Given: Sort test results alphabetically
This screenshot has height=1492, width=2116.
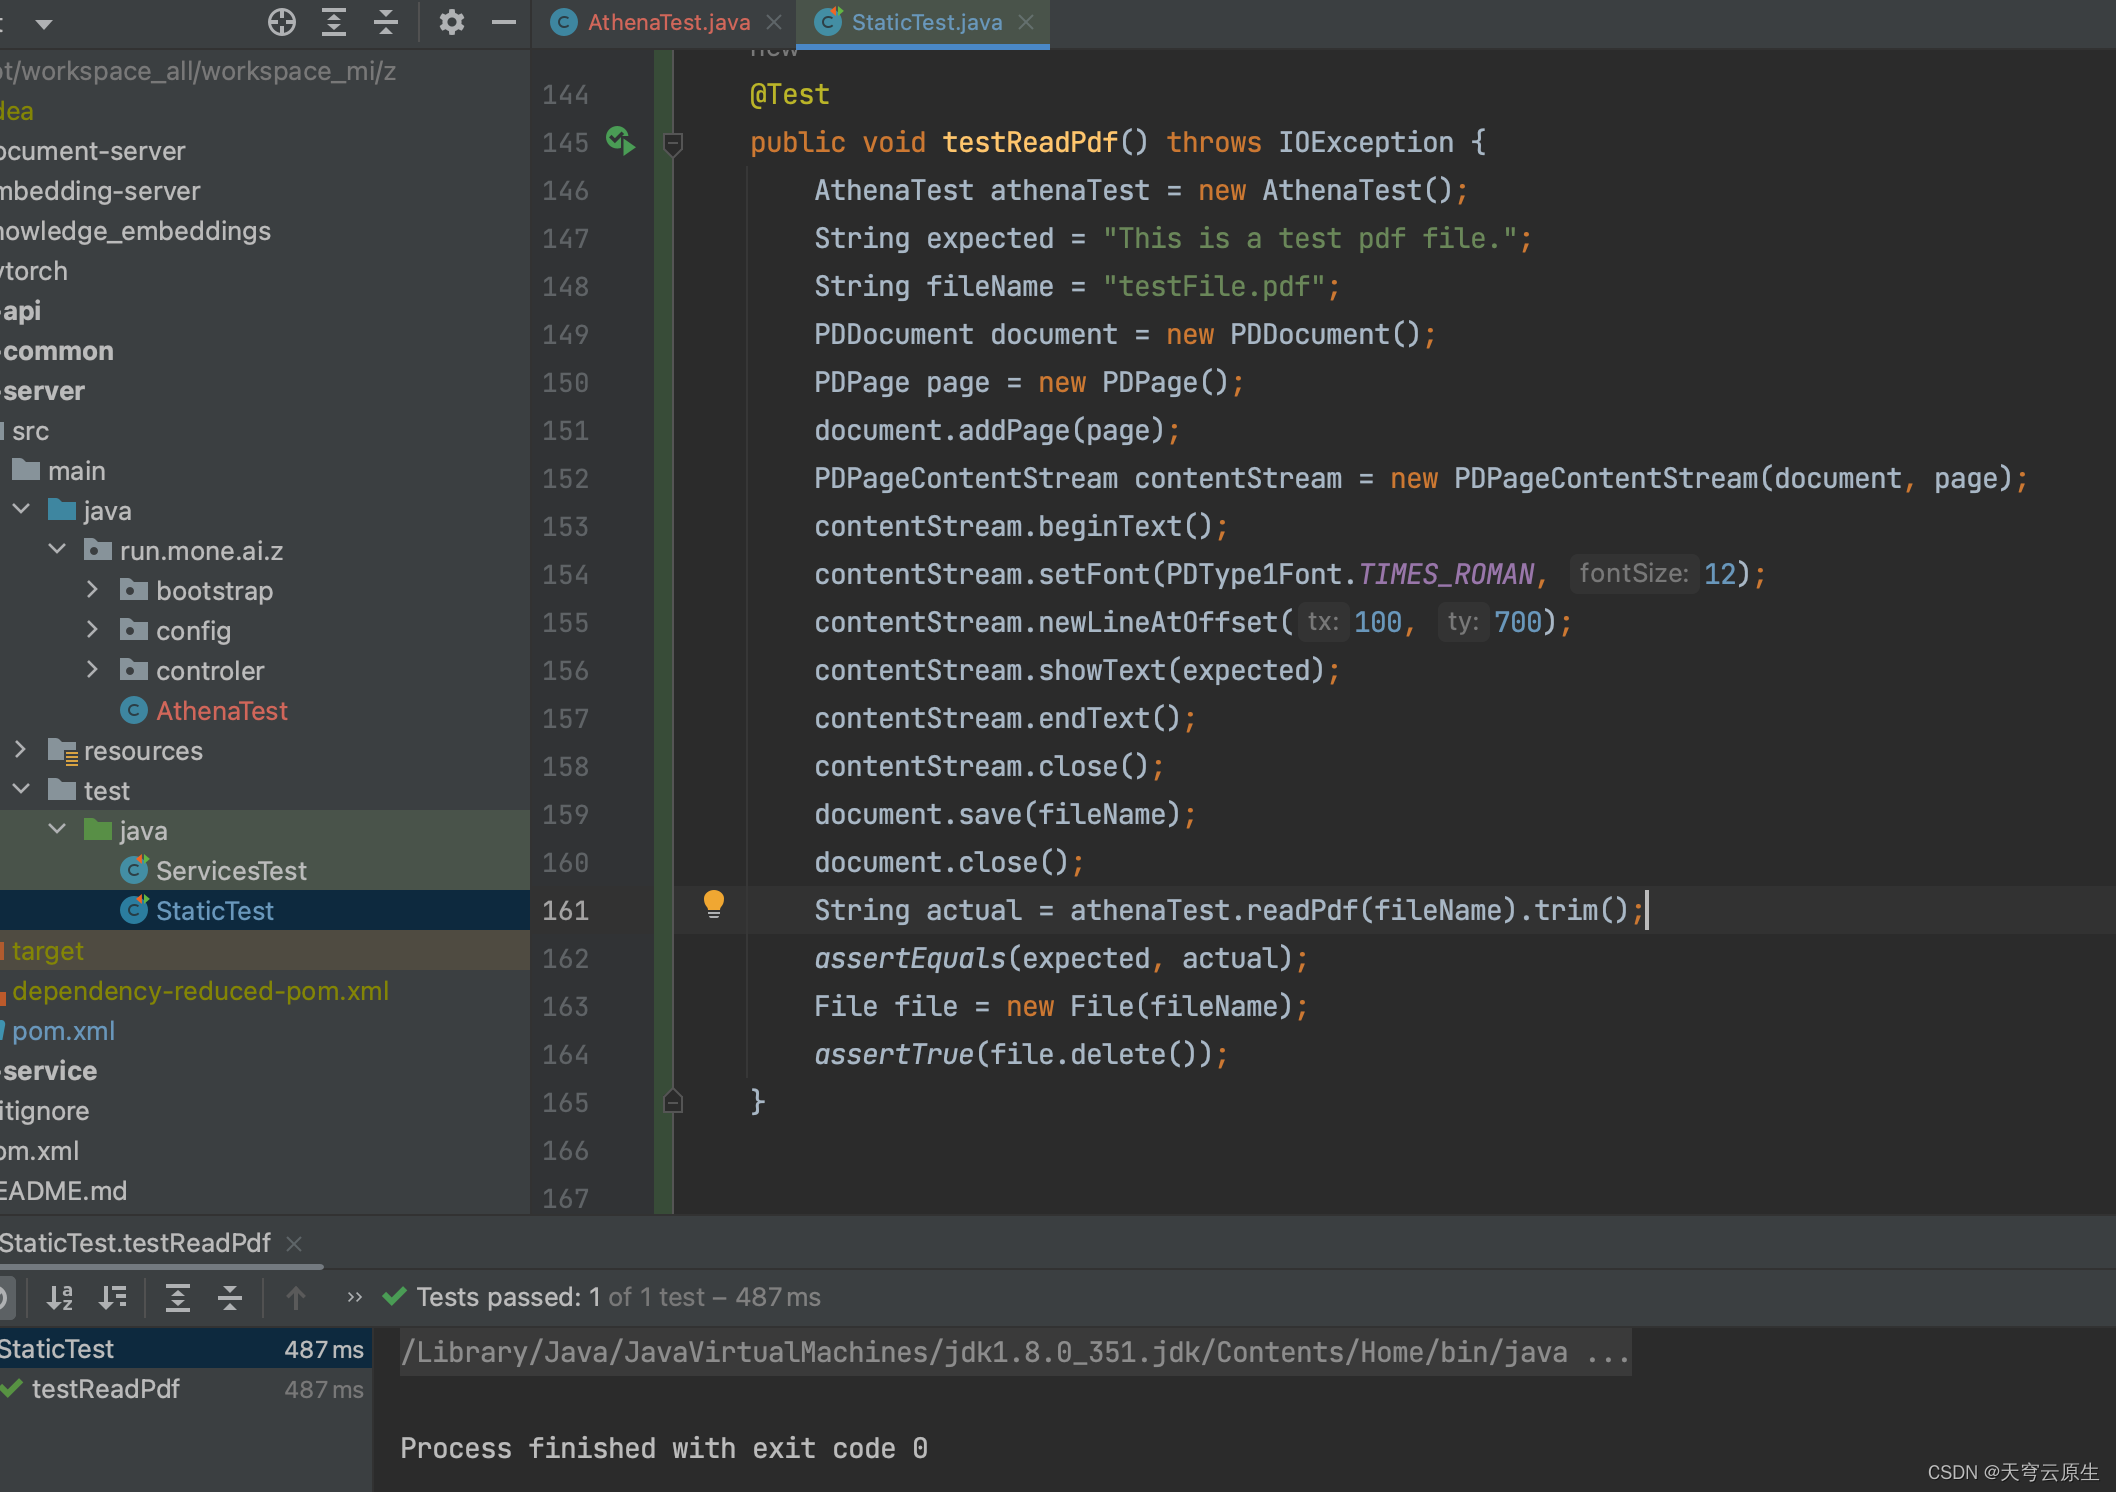Looking at the screenshot, I should pyautogui.click(x=60, y=1298).
